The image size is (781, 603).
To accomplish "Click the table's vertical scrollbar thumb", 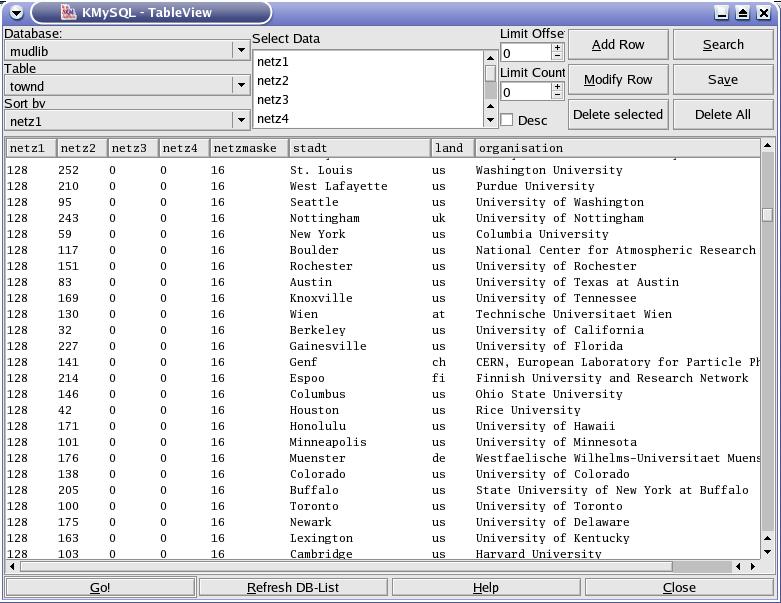I will pyautogui.click(x=768, y=214).
